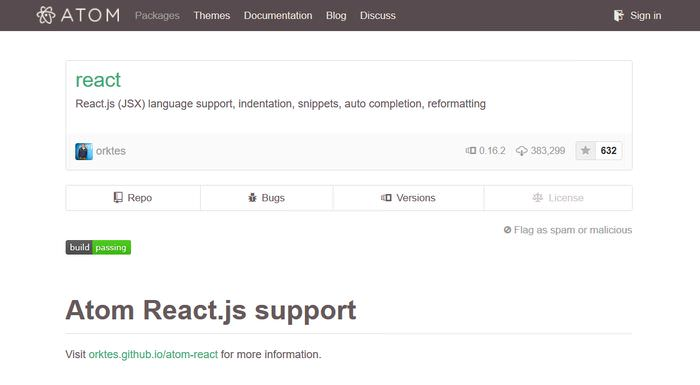Click the Repo book icon

tap(118, 197)
